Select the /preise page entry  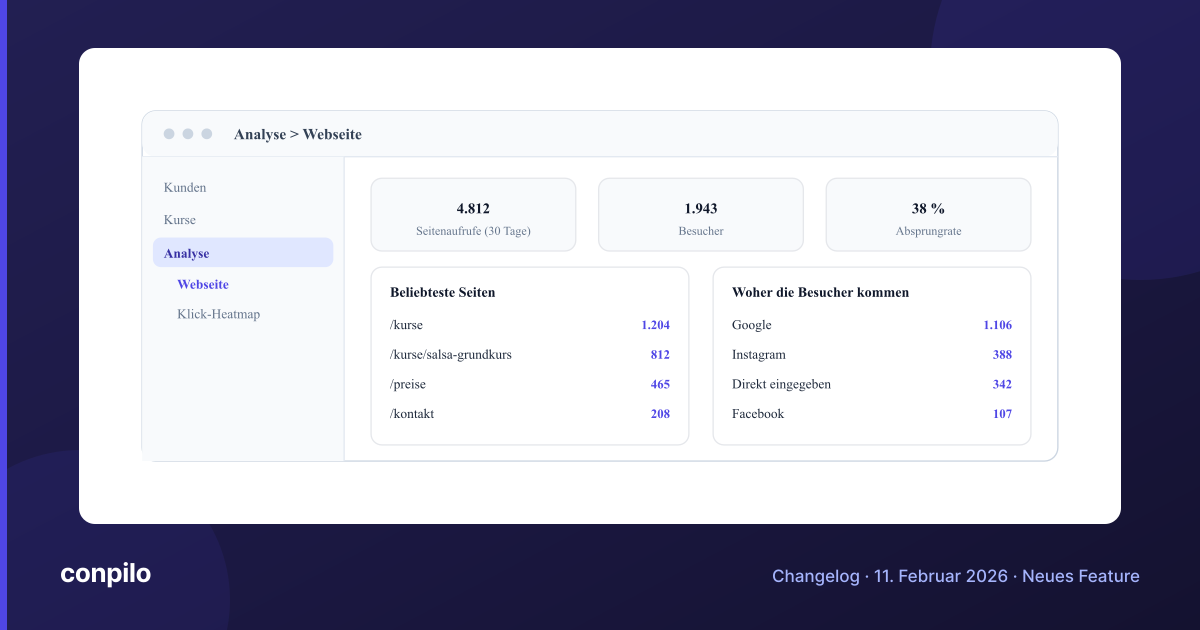point(530,384)
